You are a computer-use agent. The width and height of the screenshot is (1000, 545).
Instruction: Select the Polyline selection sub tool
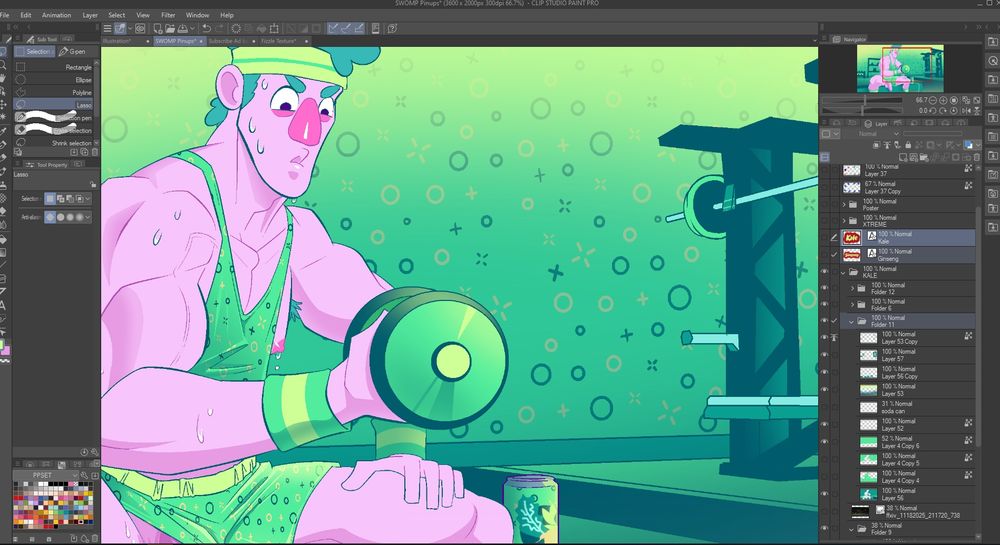pos(56,92)
